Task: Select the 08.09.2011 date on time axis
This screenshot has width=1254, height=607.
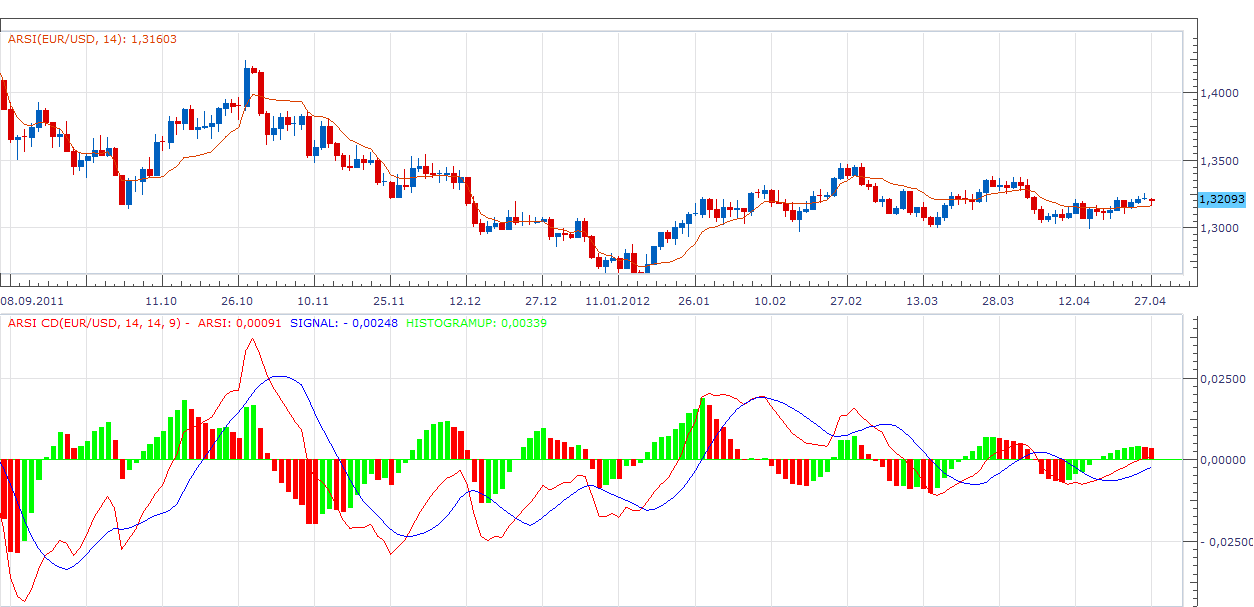Action: tap(34, 301)
